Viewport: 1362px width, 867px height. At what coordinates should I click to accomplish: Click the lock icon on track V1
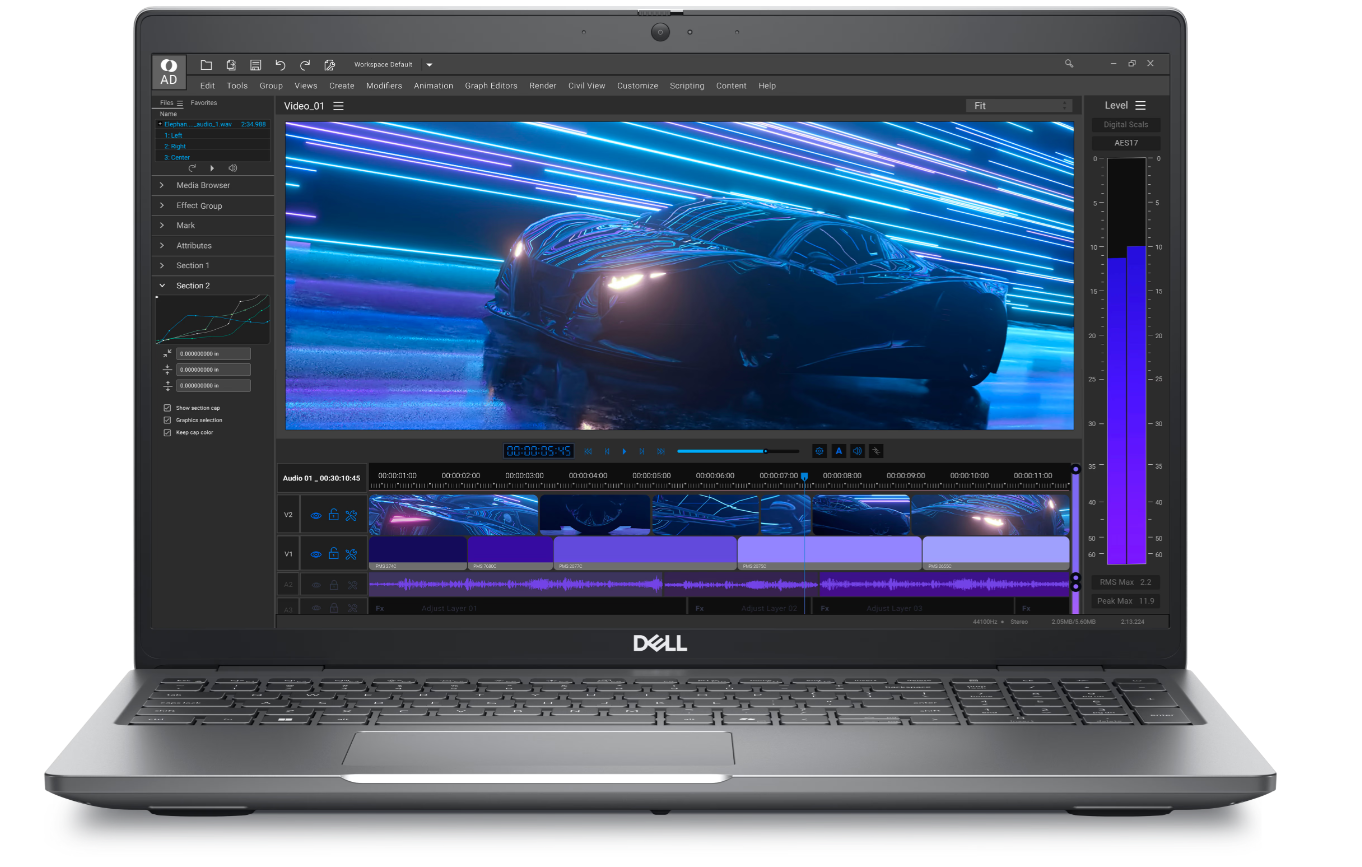(334, 553)
